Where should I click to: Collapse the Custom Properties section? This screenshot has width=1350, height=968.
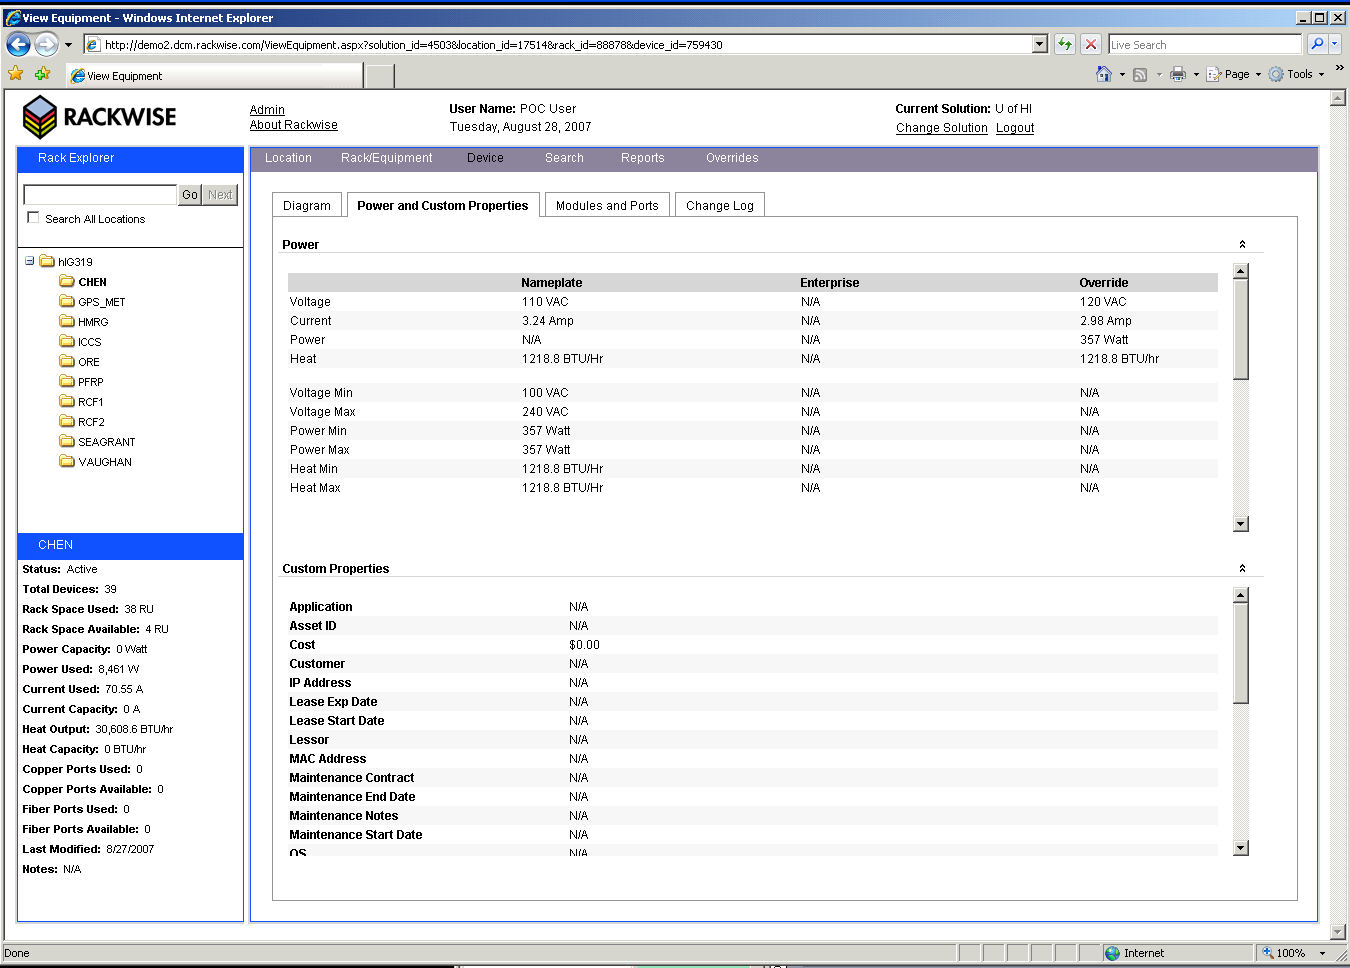point(1242,568)
